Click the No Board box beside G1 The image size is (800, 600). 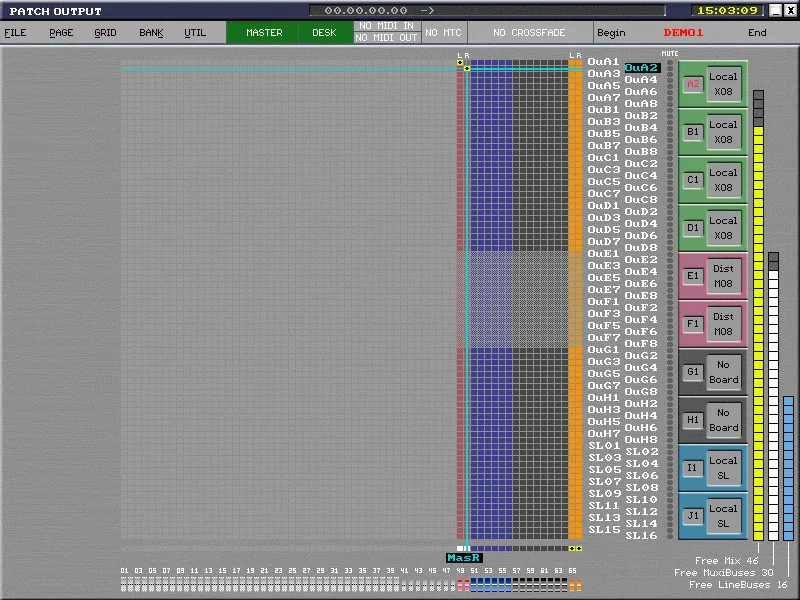click(723, 372)
